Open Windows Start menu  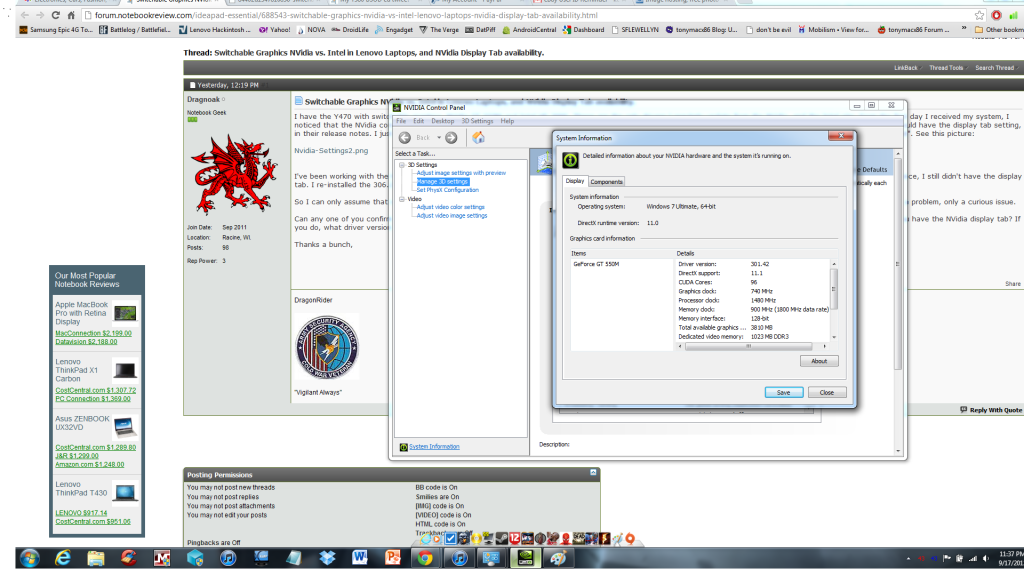point(29,558)
